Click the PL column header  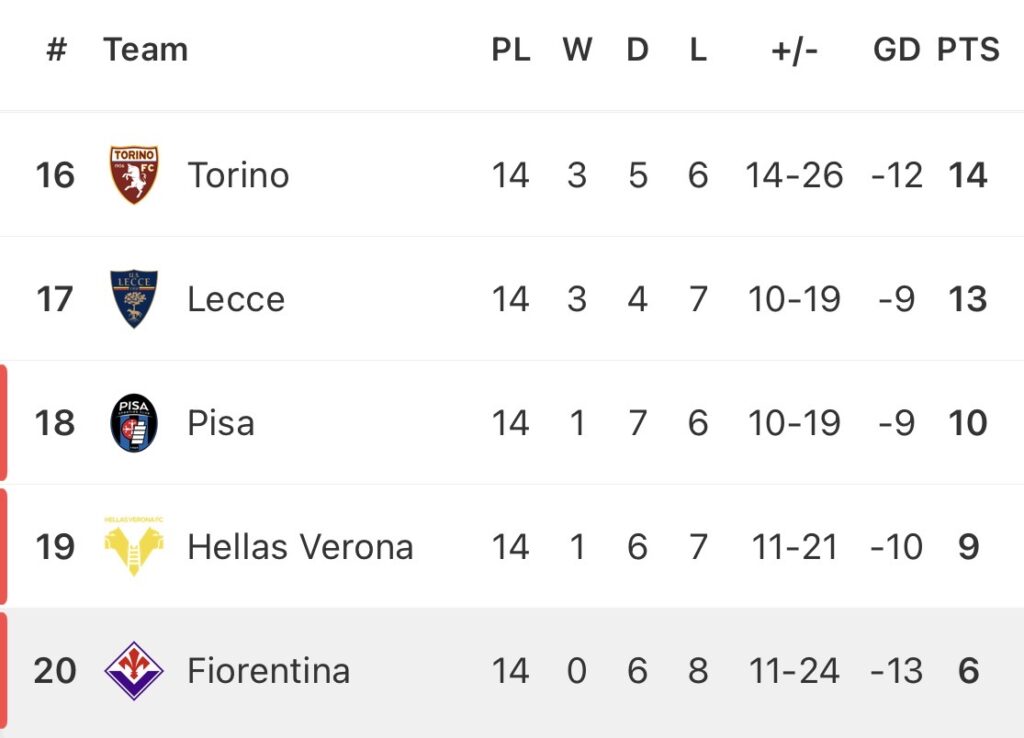511,50
